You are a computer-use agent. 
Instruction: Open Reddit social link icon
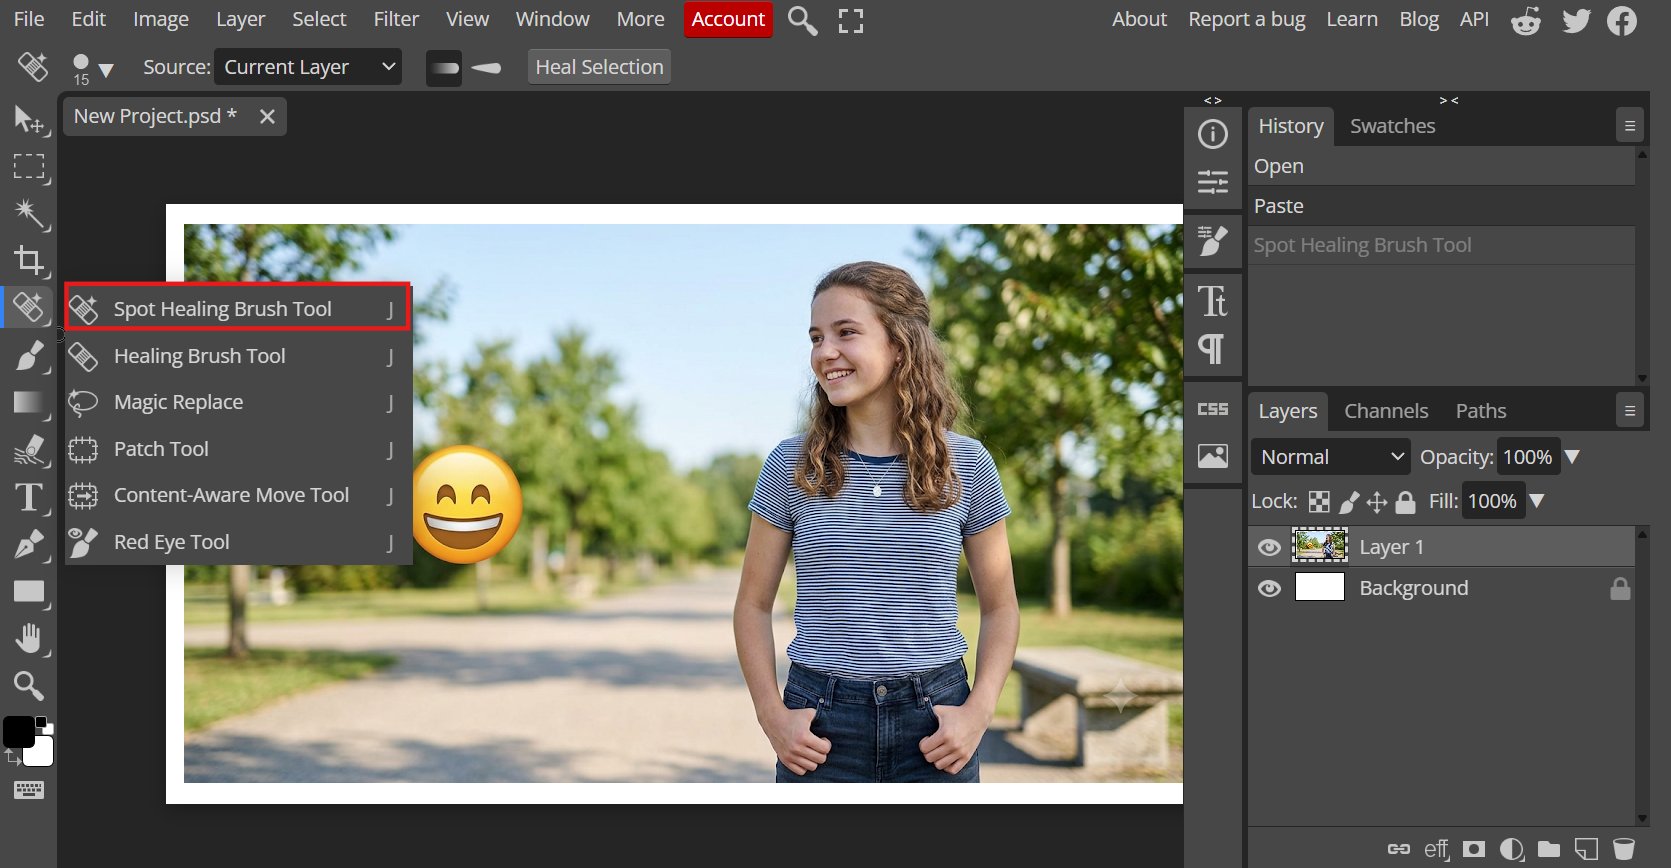coord(1526,20)
